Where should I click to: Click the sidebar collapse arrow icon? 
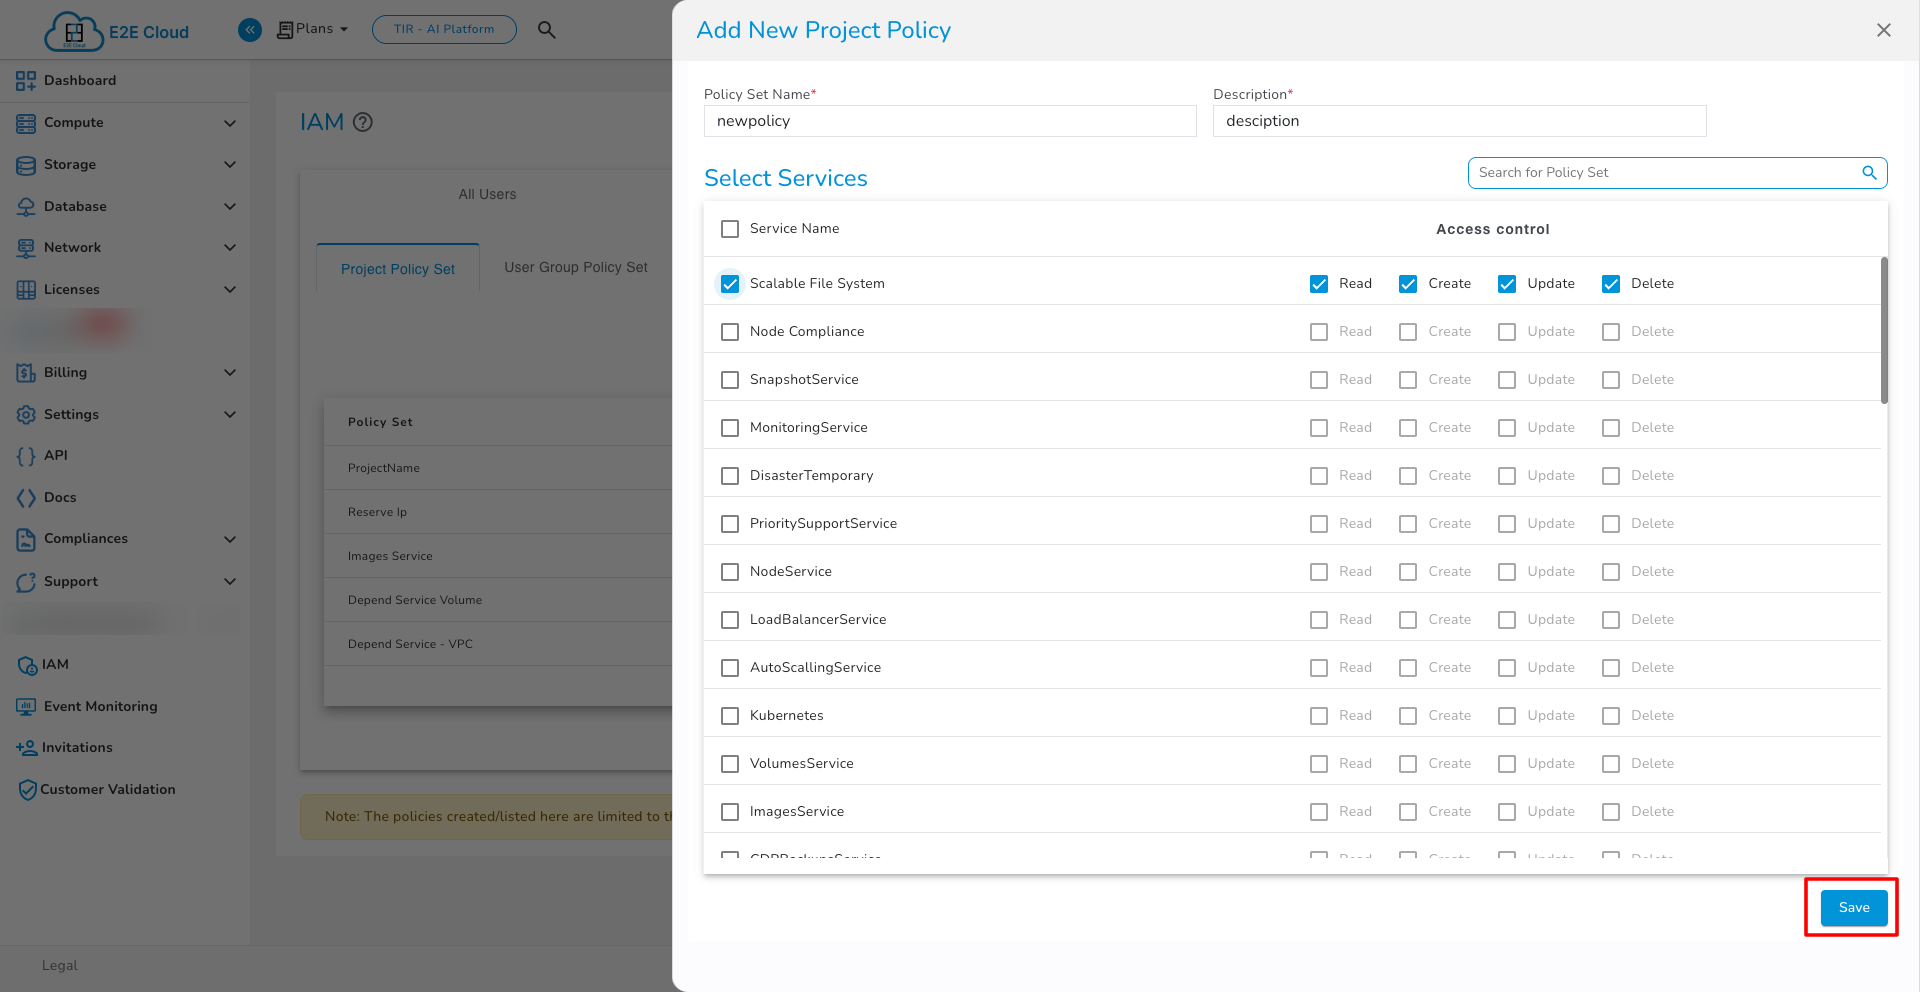tap(250, 30)
